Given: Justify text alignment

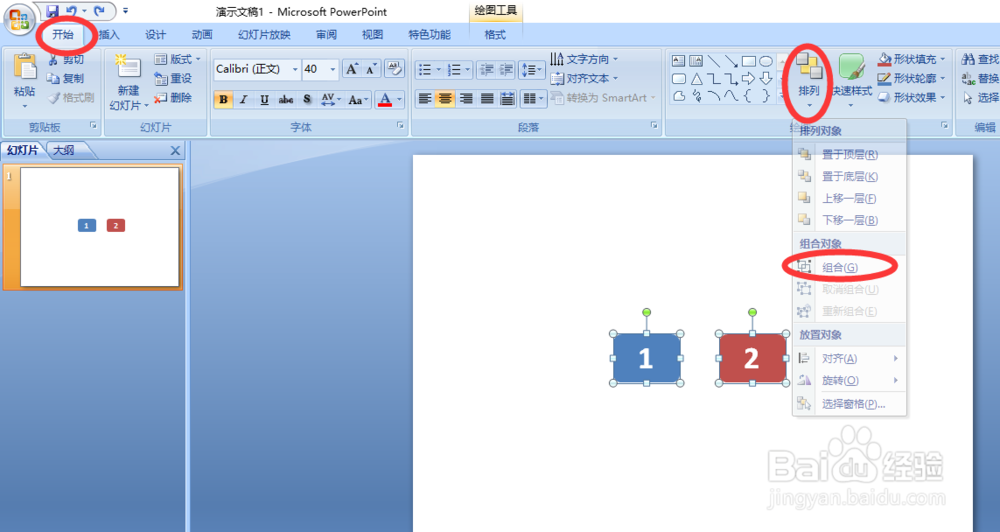Looking at the screenshot, I should click(487, 98).
